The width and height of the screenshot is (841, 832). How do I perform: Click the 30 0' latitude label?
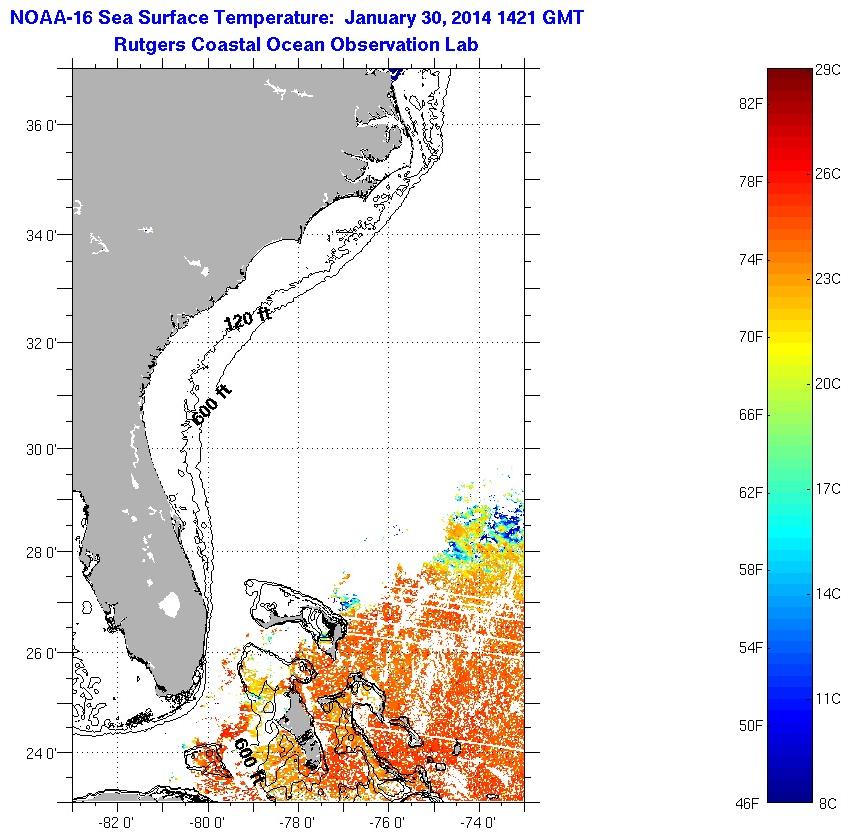pyautogui.click(x=41, y=449)
